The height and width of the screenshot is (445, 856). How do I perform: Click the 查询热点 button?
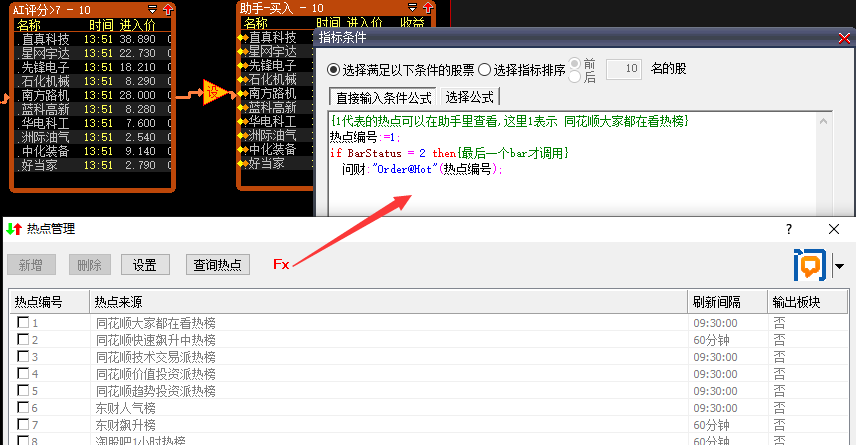click(x=217, y=265)
